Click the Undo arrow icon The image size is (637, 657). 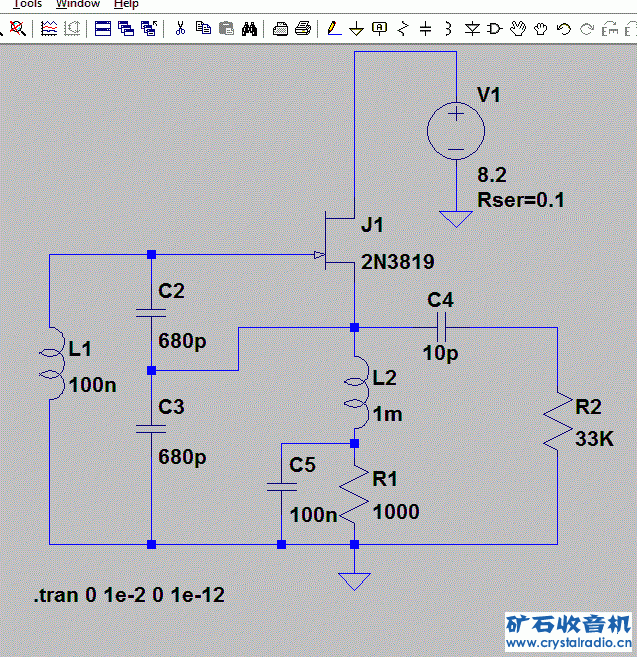[564, 29]
